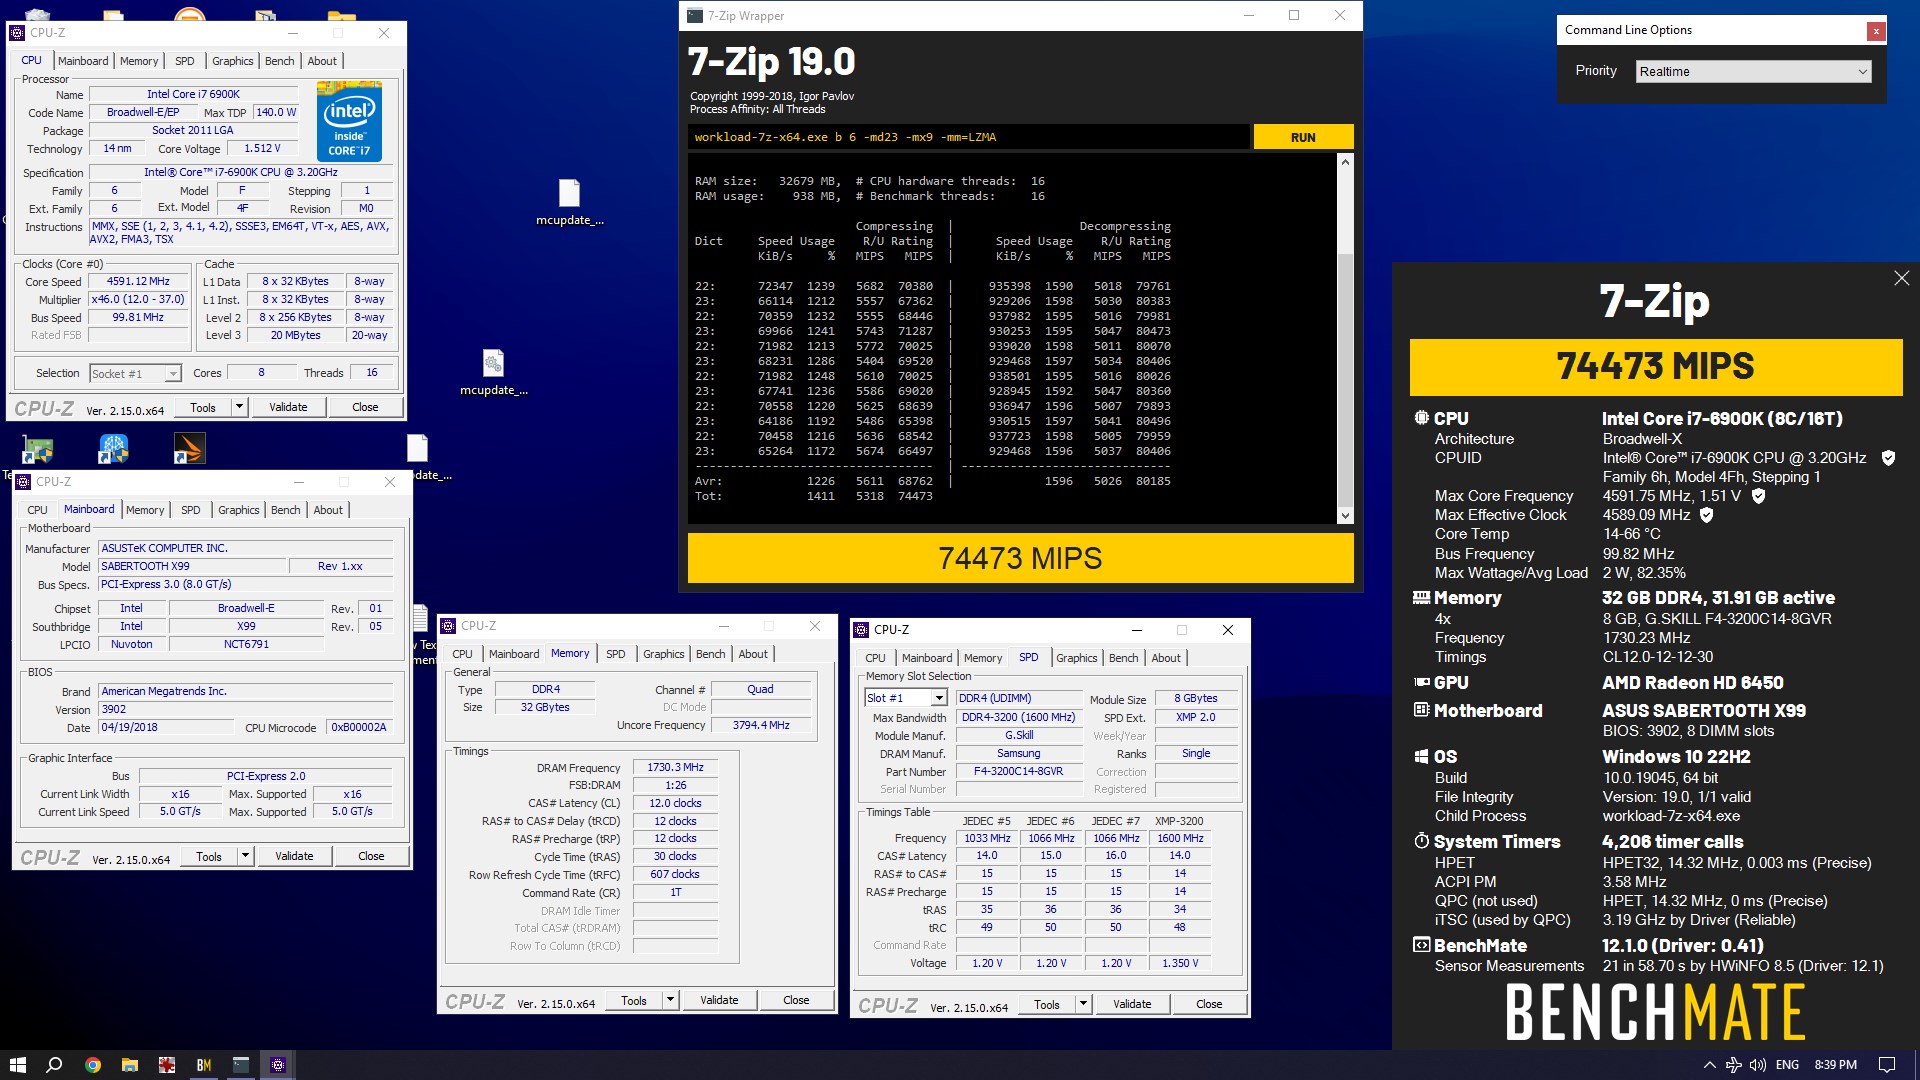Open the 3DMark desktop shortcut
The width and height of the screenshot is (1920, 1080).
189,448
